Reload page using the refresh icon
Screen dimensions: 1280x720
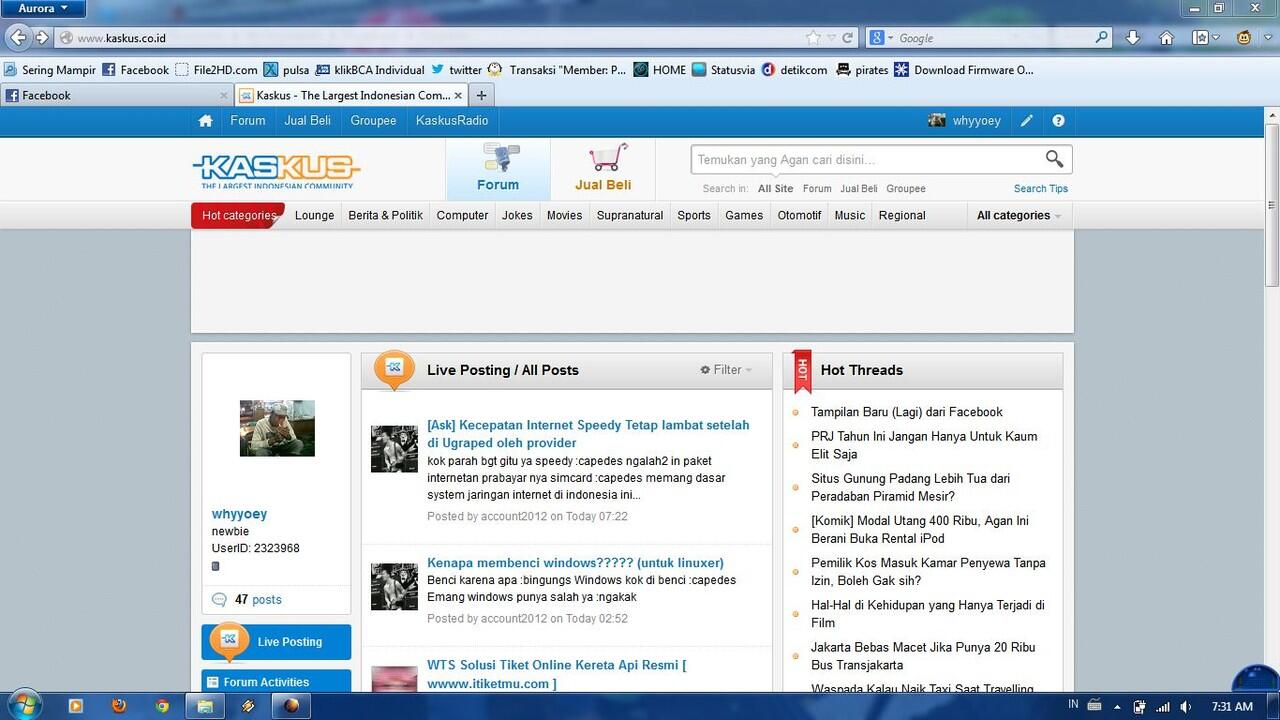[848, 38]
